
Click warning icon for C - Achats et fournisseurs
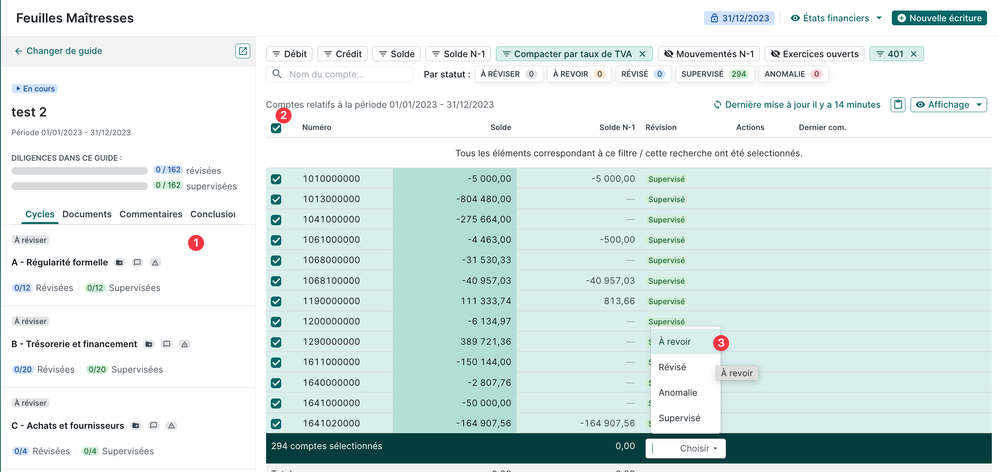(x=170, y=426)
